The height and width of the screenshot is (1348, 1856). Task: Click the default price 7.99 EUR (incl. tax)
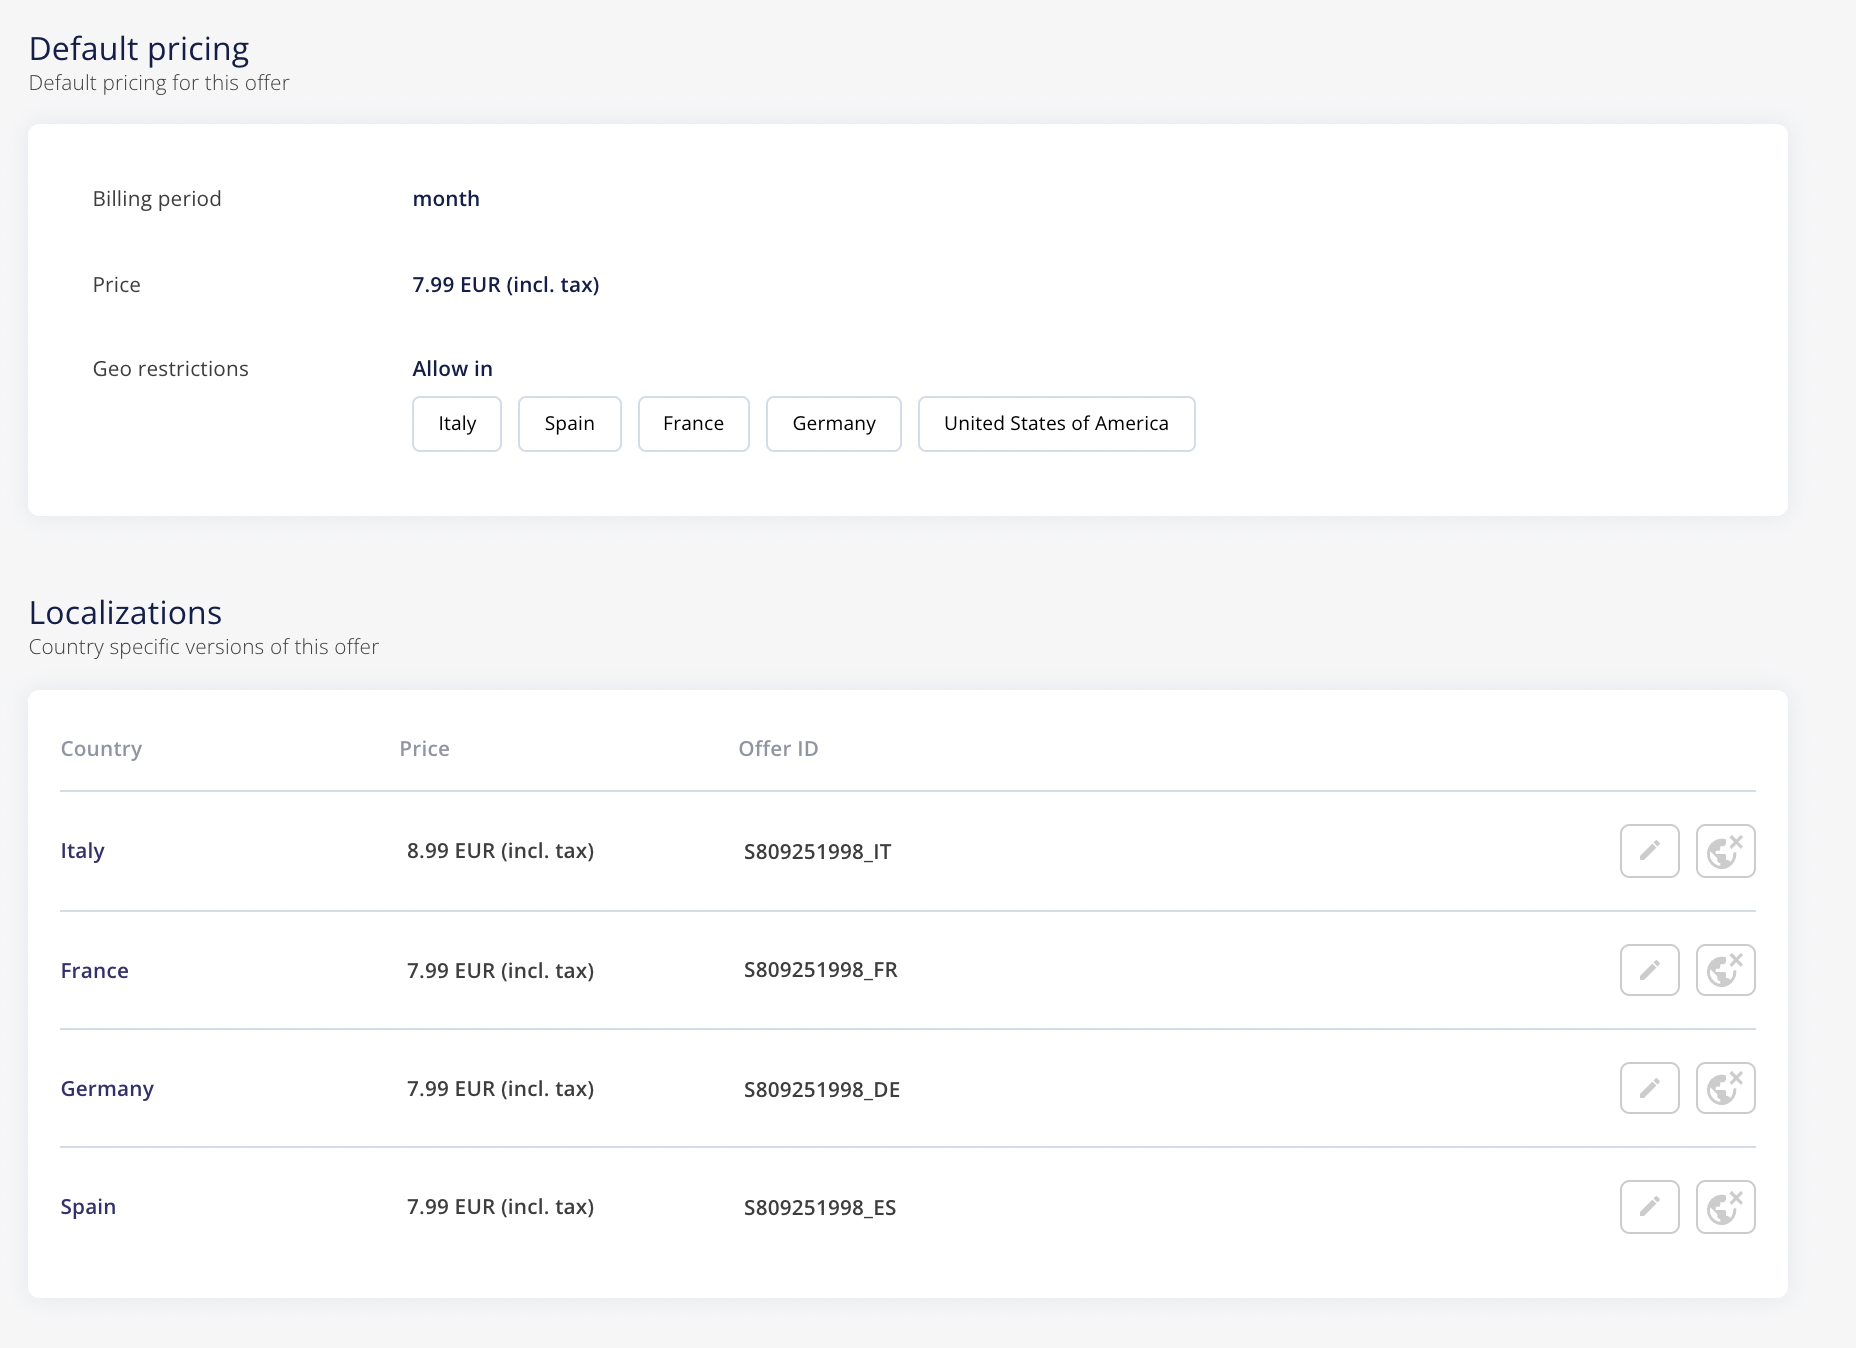tap(506, 285)
